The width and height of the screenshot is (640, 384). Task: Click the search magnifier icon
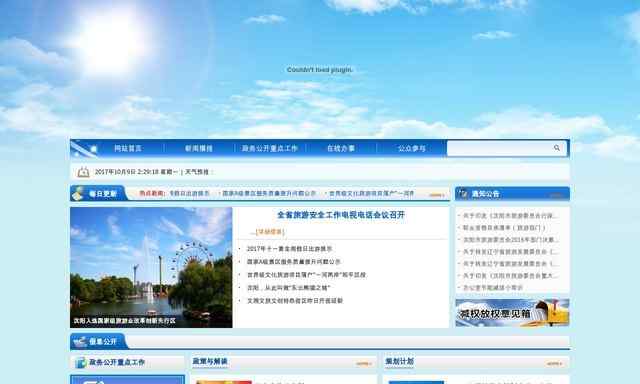[557, 148]
